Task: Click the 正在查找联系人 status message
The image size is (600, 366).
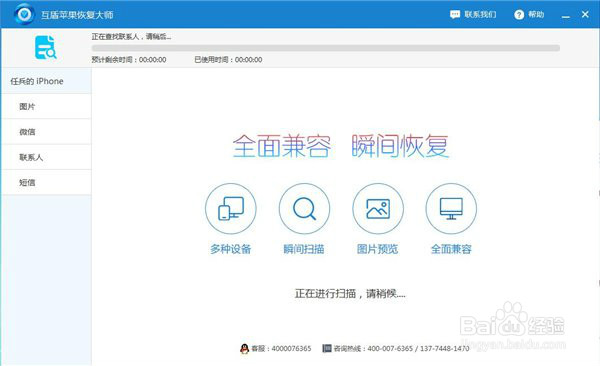Action: click(x=131, y=37)
